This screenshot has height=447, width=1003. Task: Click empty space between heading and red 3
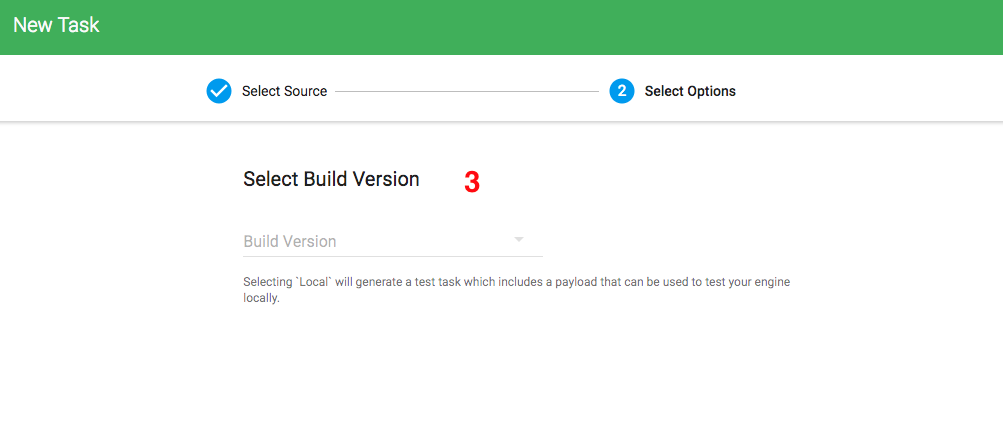click(441, 180)
